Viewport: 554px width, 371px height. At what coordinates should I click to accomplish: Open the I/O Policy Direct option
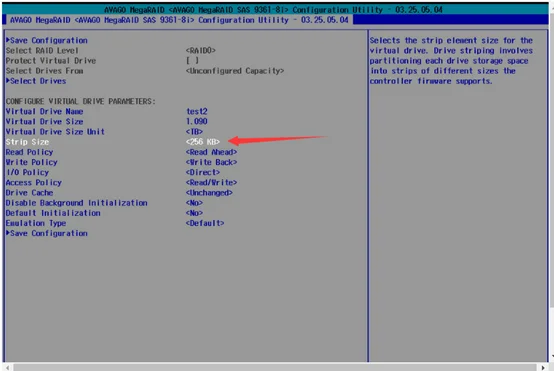click(203, 172)
